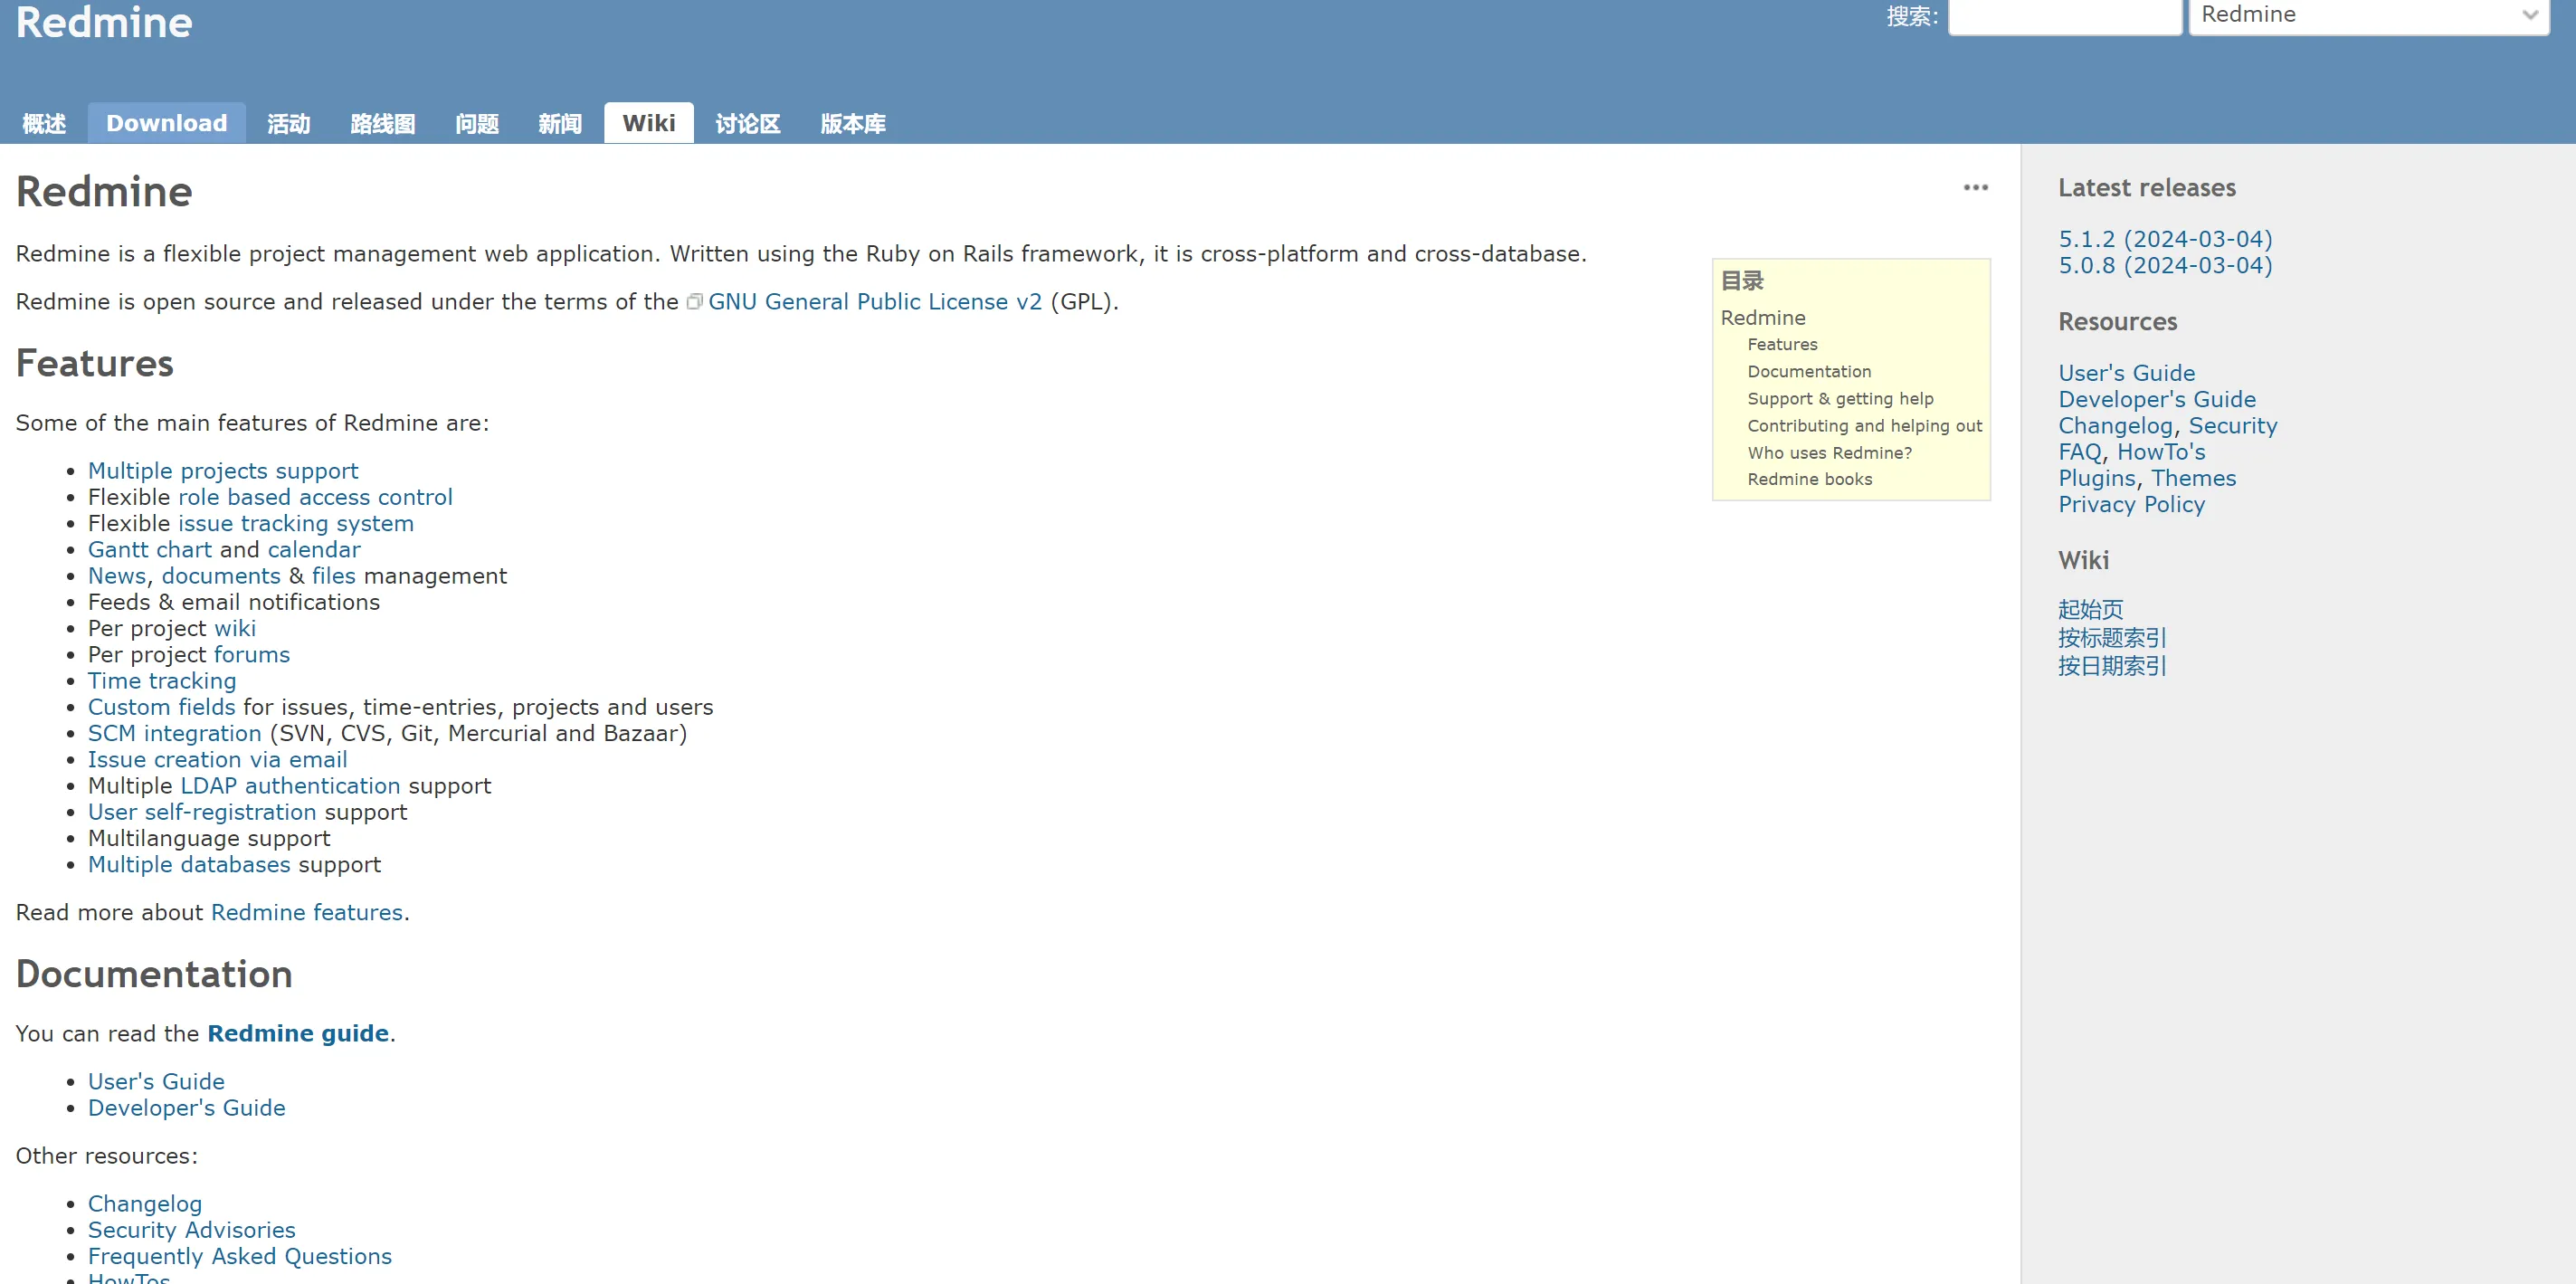Click external link icon before GNU license

pyautogui.click(x=695, y=302)
